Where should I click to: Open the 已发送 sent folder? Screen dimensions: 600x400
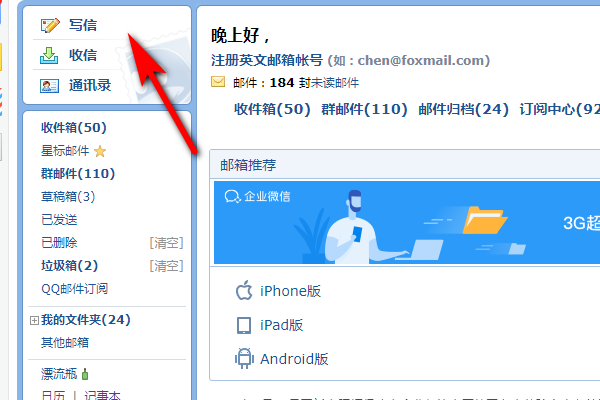[x=59, y=220]
